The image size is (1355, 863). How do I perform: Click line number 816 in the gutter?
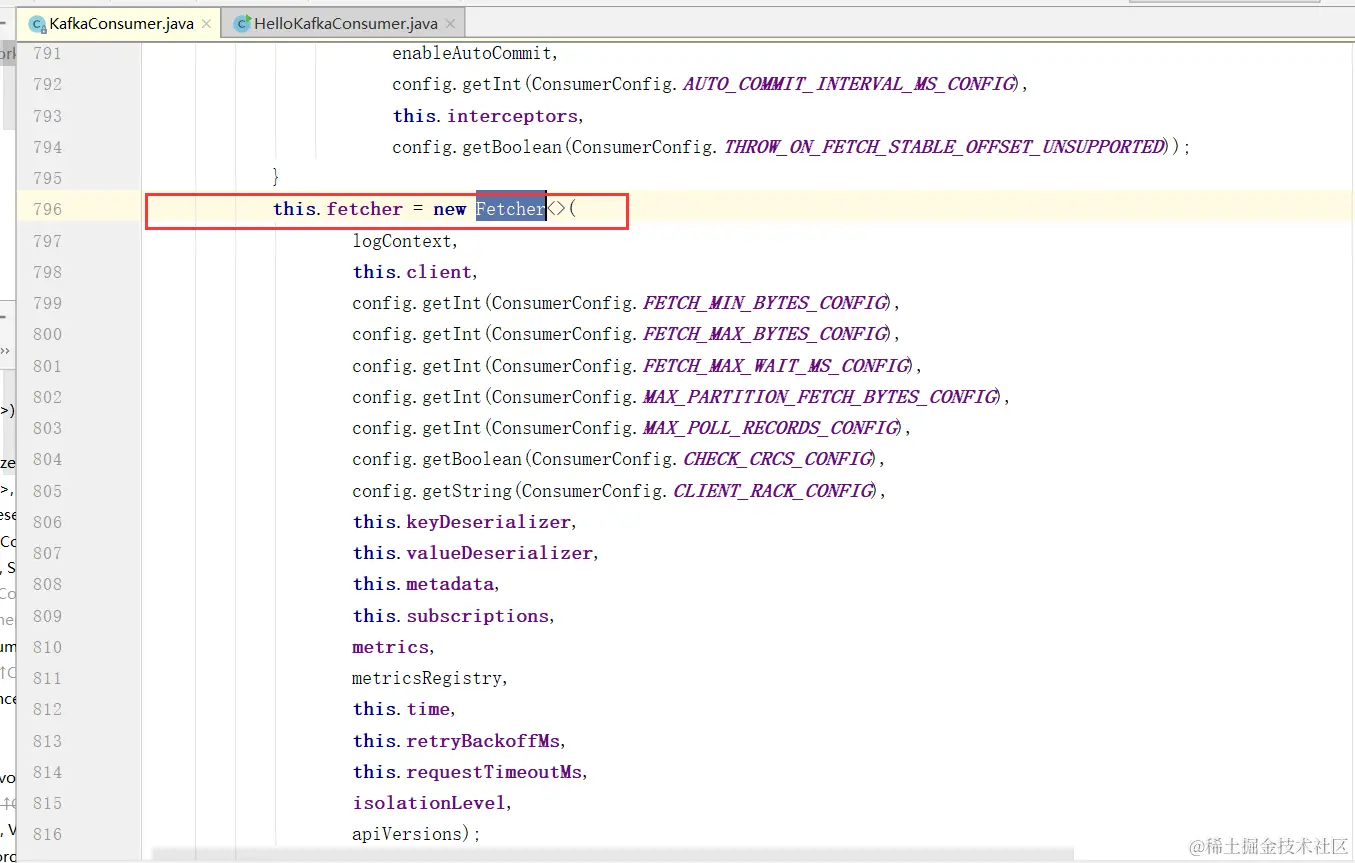coord(47,834)
